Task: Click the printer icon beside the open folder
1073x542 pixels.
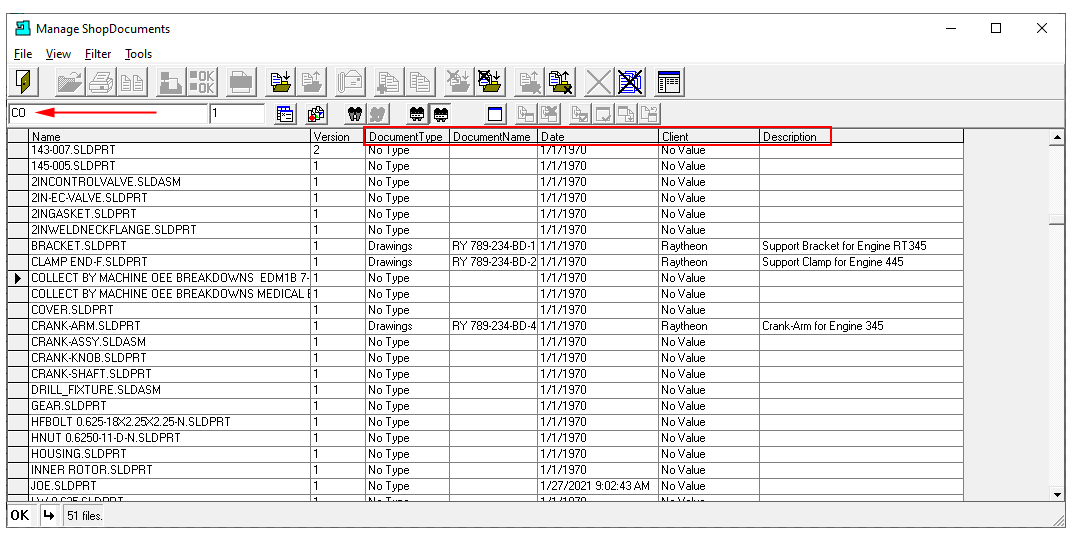Action: tap(101, 82)
